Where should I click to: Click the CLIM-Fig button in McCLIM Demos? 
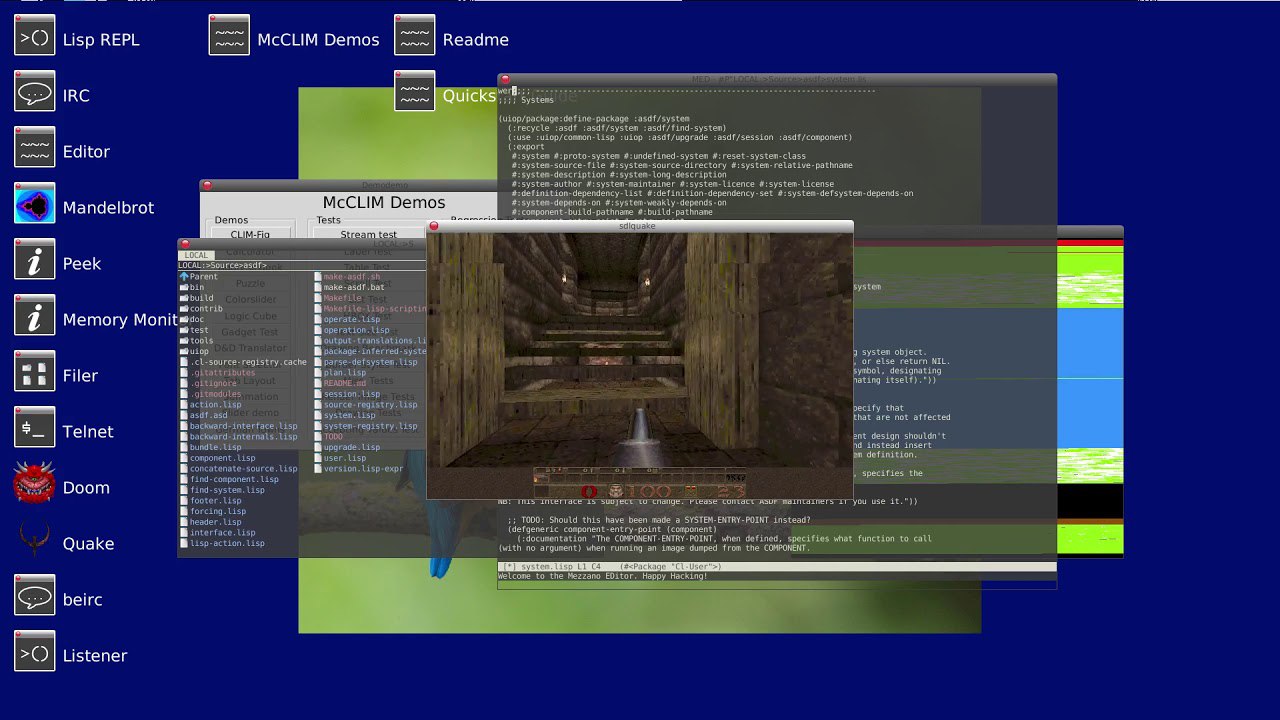tap(250, 235)
